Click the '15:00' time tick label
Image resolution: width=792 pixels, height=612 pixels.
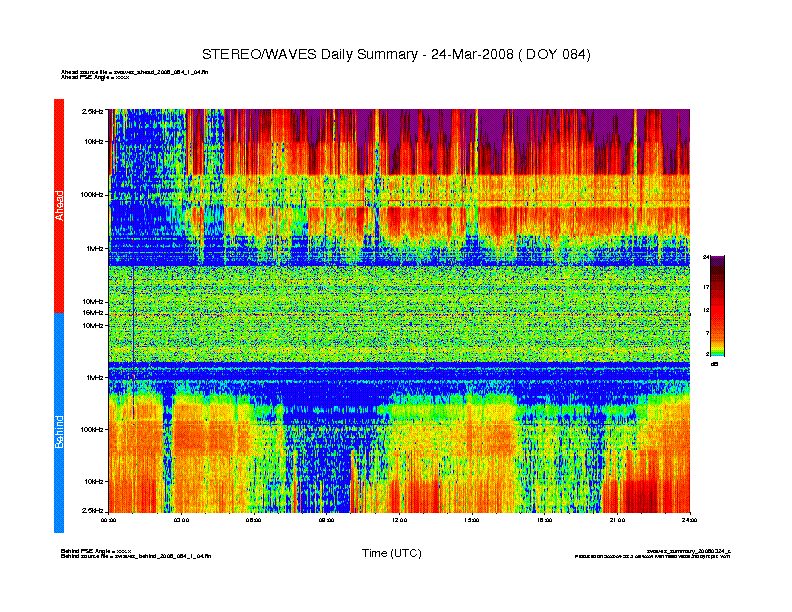click(472, 520)
